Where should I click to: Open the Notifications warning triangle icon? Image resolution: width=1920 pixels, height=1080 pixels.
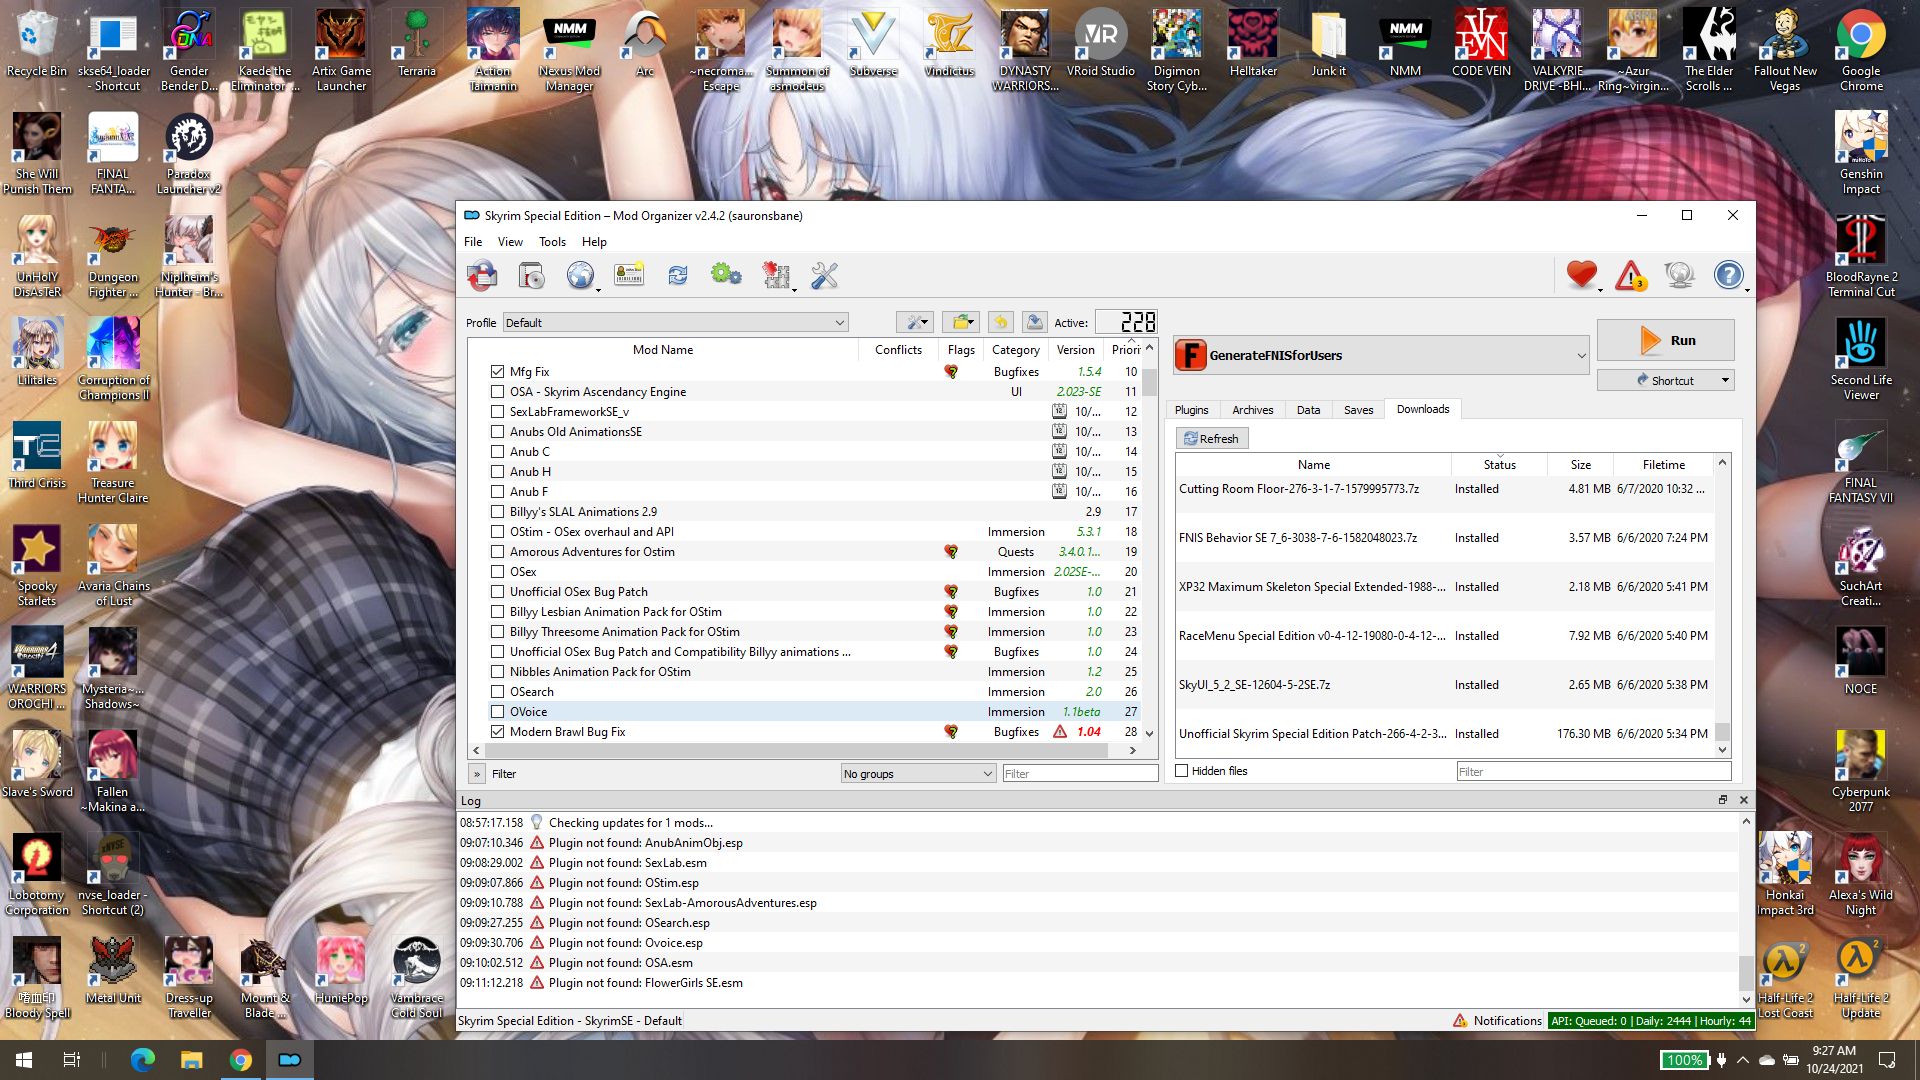[1631, 275]
